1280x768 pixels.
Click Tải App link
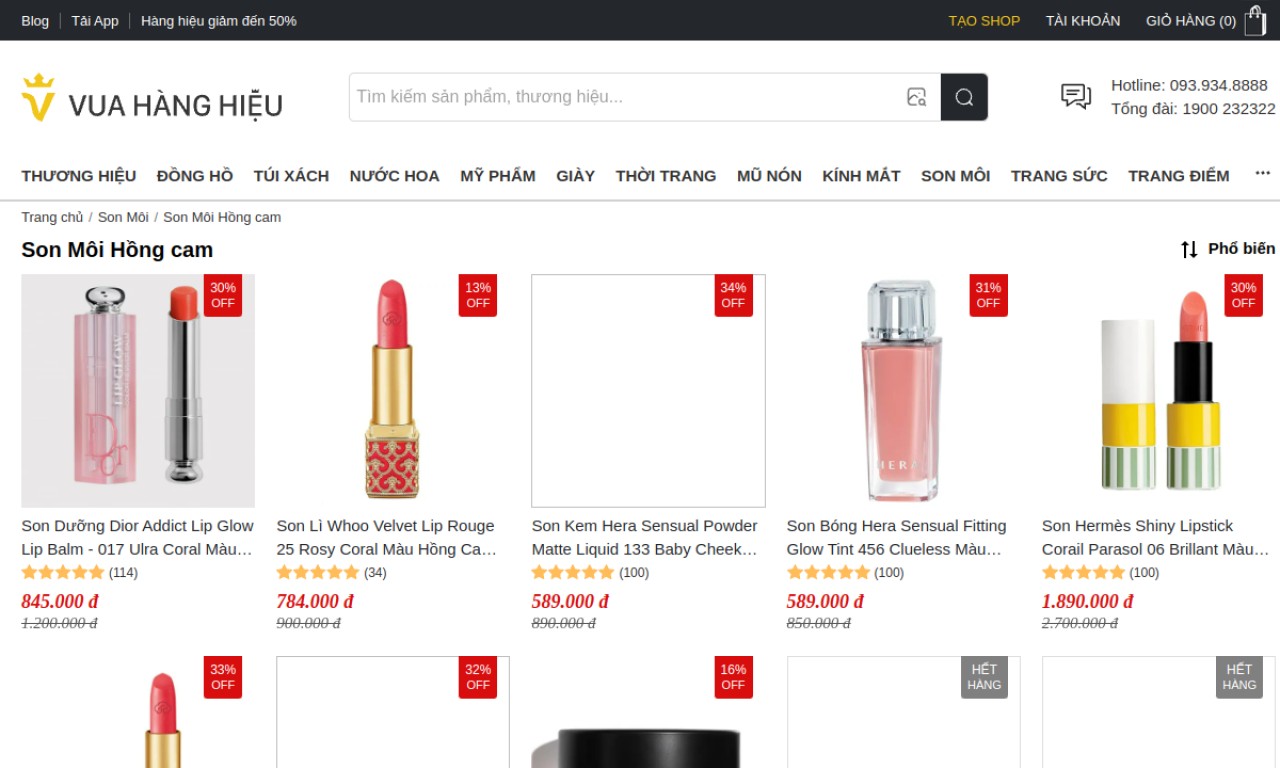click(95, 21)
